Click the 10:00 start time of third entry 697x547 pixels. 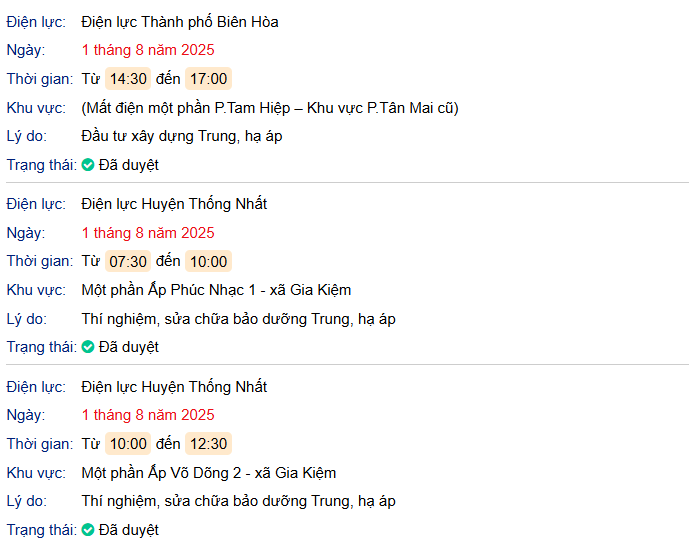tap(128, 444)
